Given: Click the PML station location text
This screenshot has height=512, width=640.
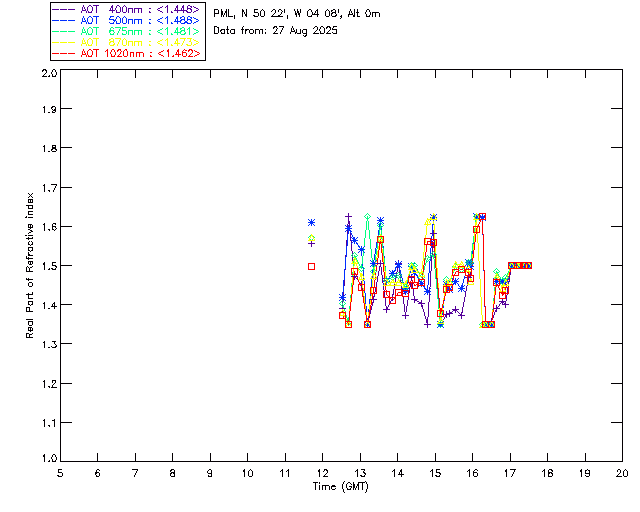Looking at the screenshot, I should pyautogui.click(x=297, y=13).
